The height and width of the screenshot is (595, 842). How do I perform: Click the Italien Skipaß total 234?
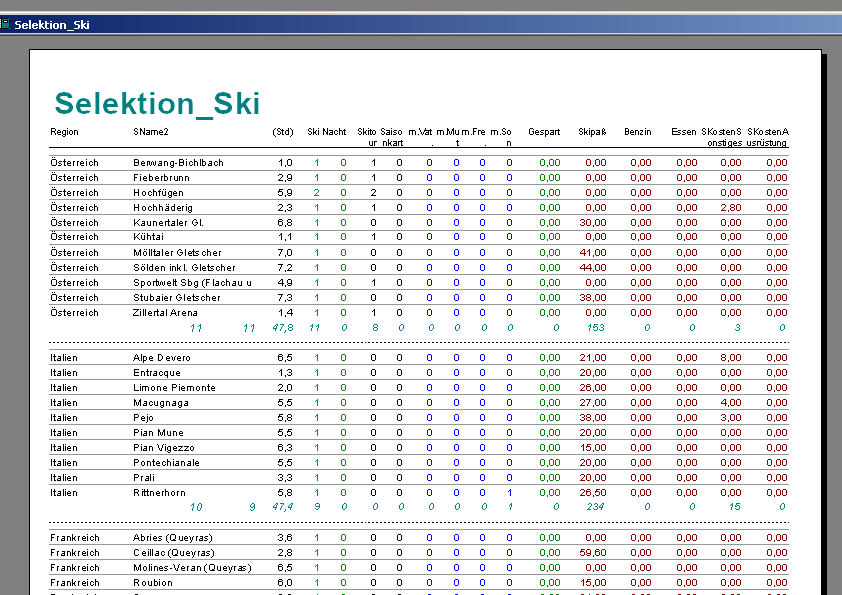(598, 507)
